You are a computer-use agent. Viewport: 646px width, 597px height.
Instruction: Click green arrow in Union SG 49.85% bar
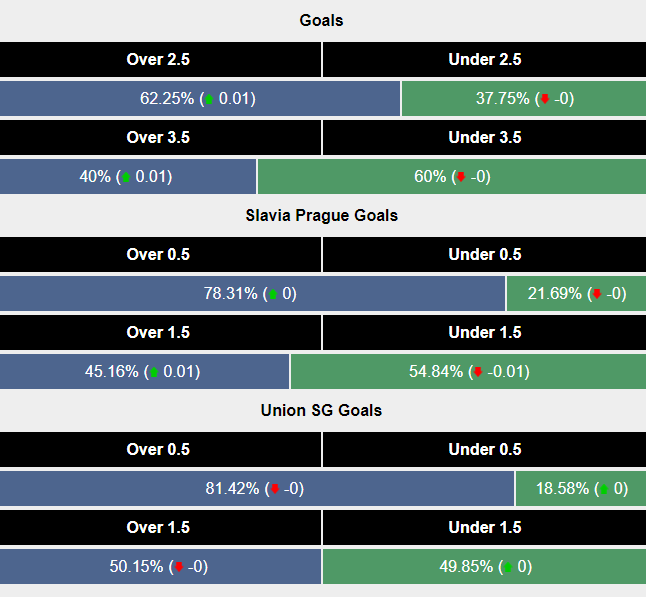pyautogui.click(x=507, y=567)
